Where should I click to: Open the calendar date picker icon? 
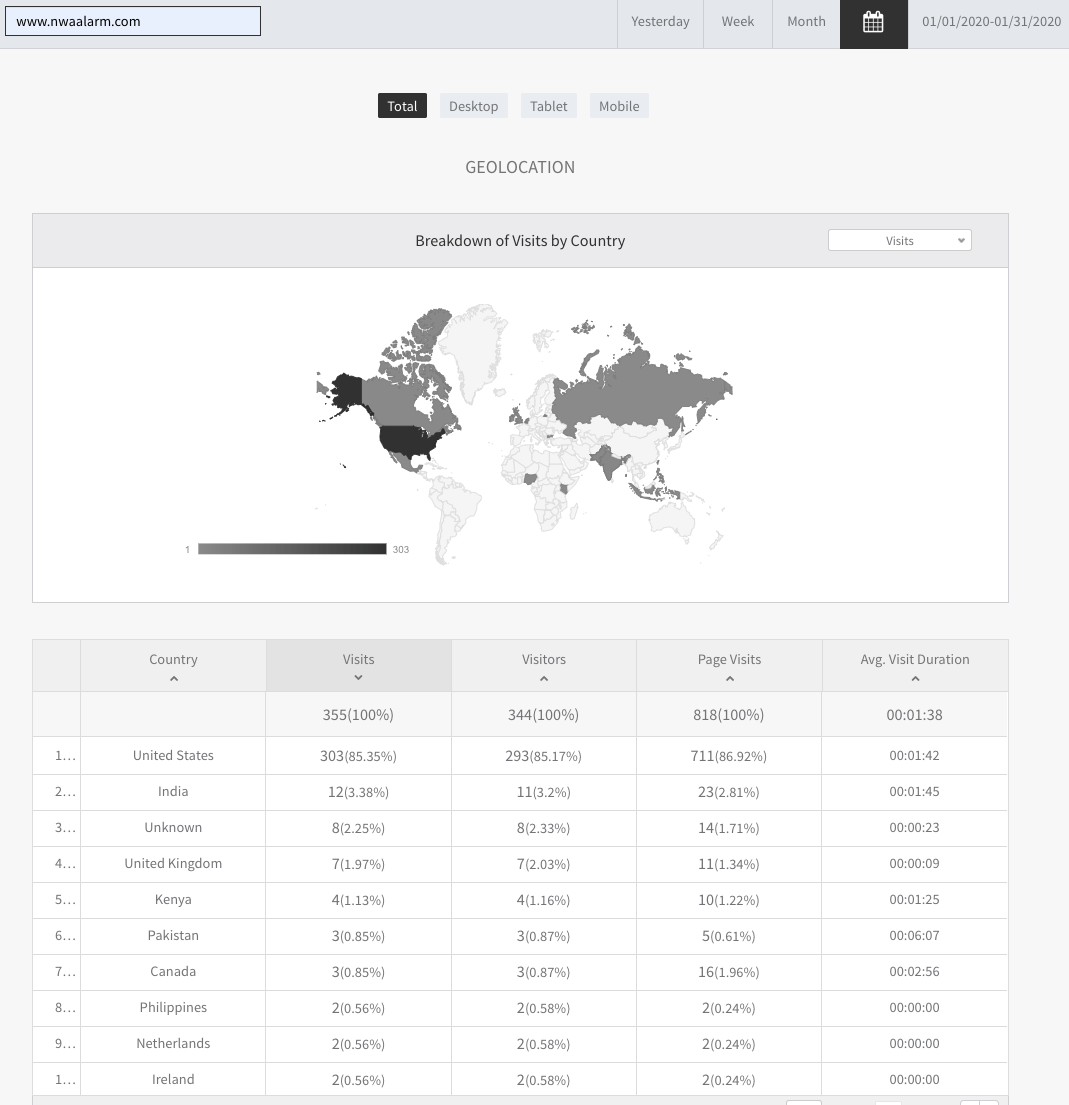(x=873, y=22)
